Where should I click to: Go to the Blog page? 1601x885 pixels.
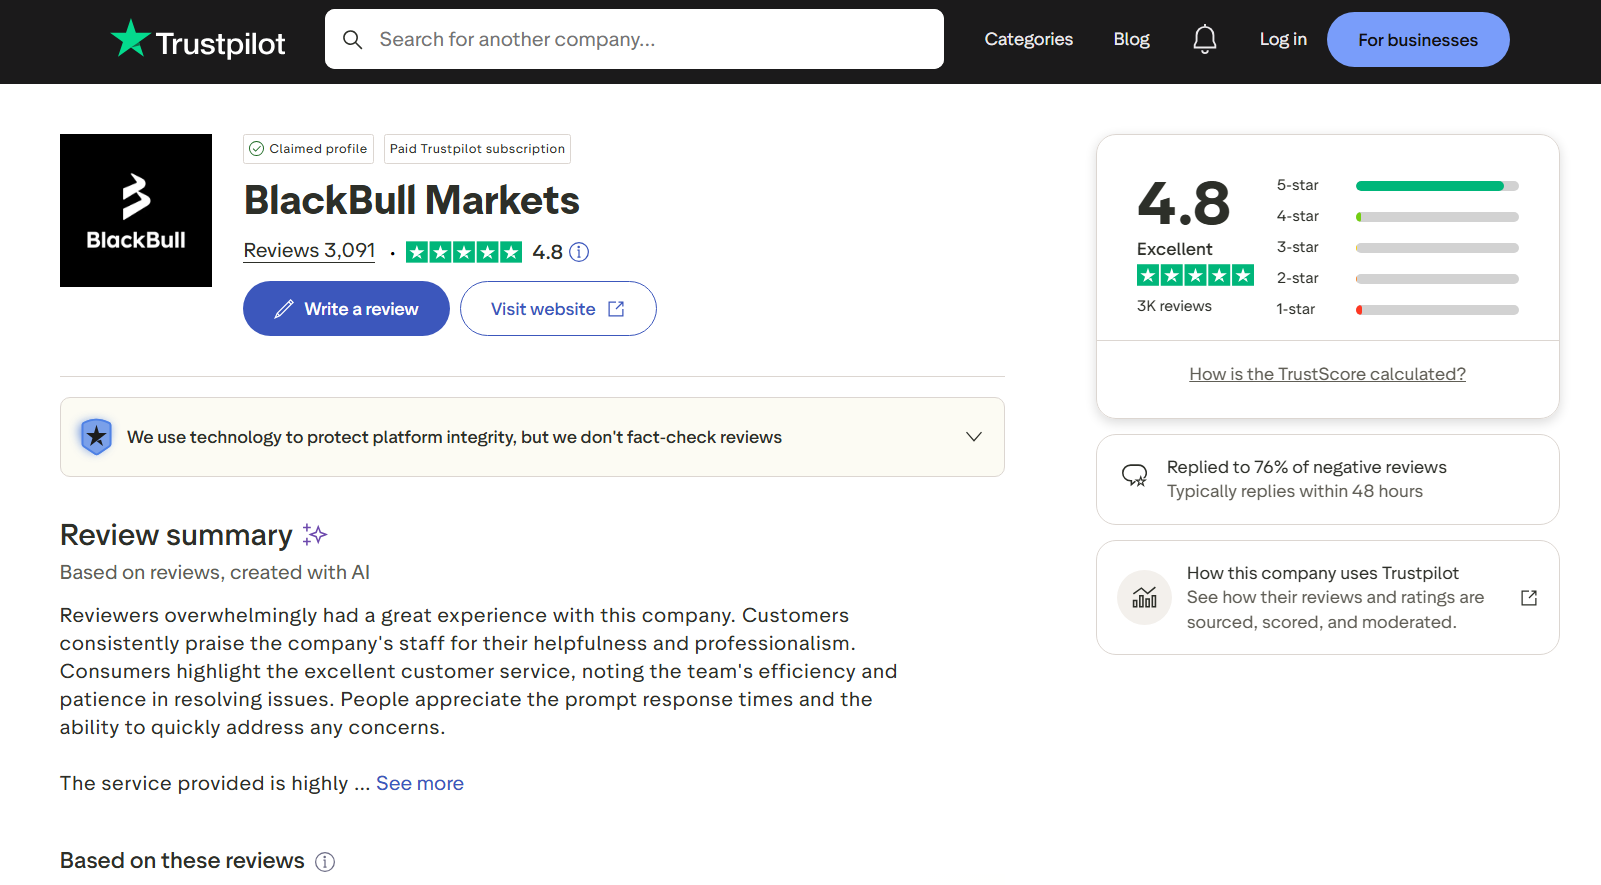pyautogui.click(x=1131, y=39)
